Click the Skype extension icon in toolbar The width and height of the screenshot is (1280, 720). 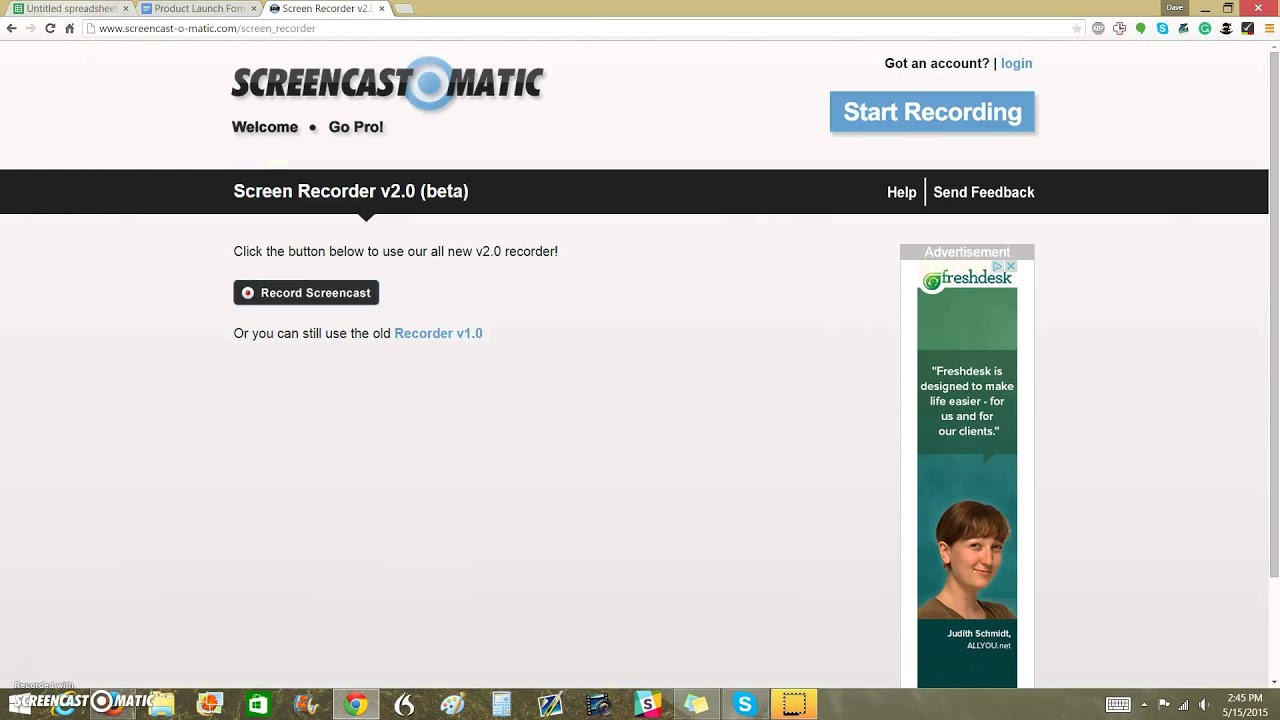pyautogui.click(x=1162, y=29)
